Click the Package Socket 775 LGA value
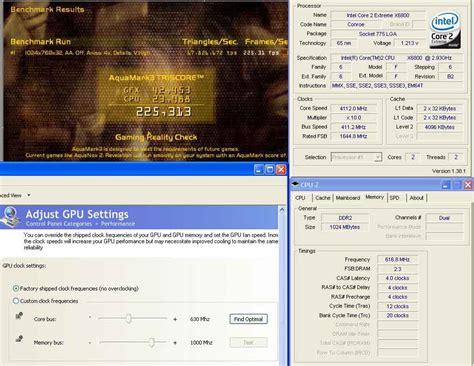474x366 pixels. [x=378, y=34]
